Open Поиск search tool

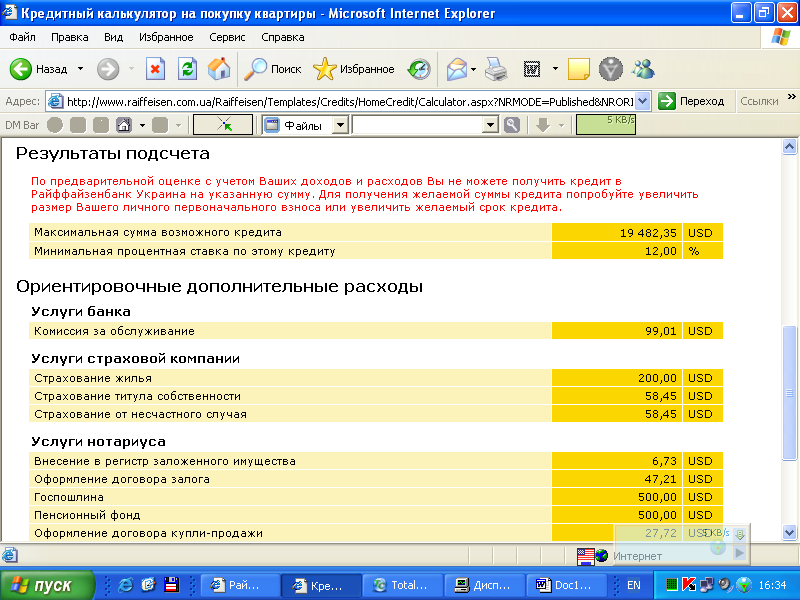(x=272, y=69)
